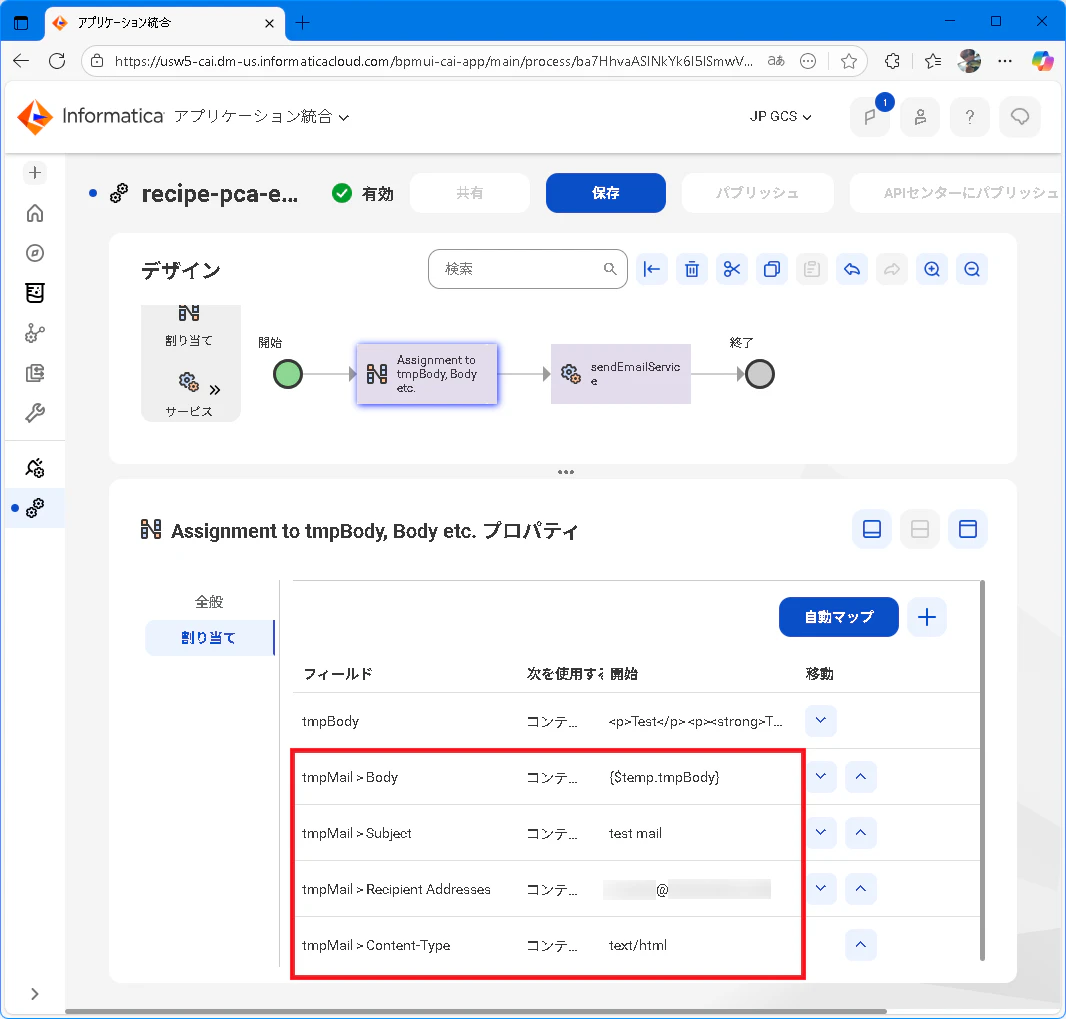1066x1019 pixels.
Task: Move tmpBody row down
Action: [x=821, y=721]
